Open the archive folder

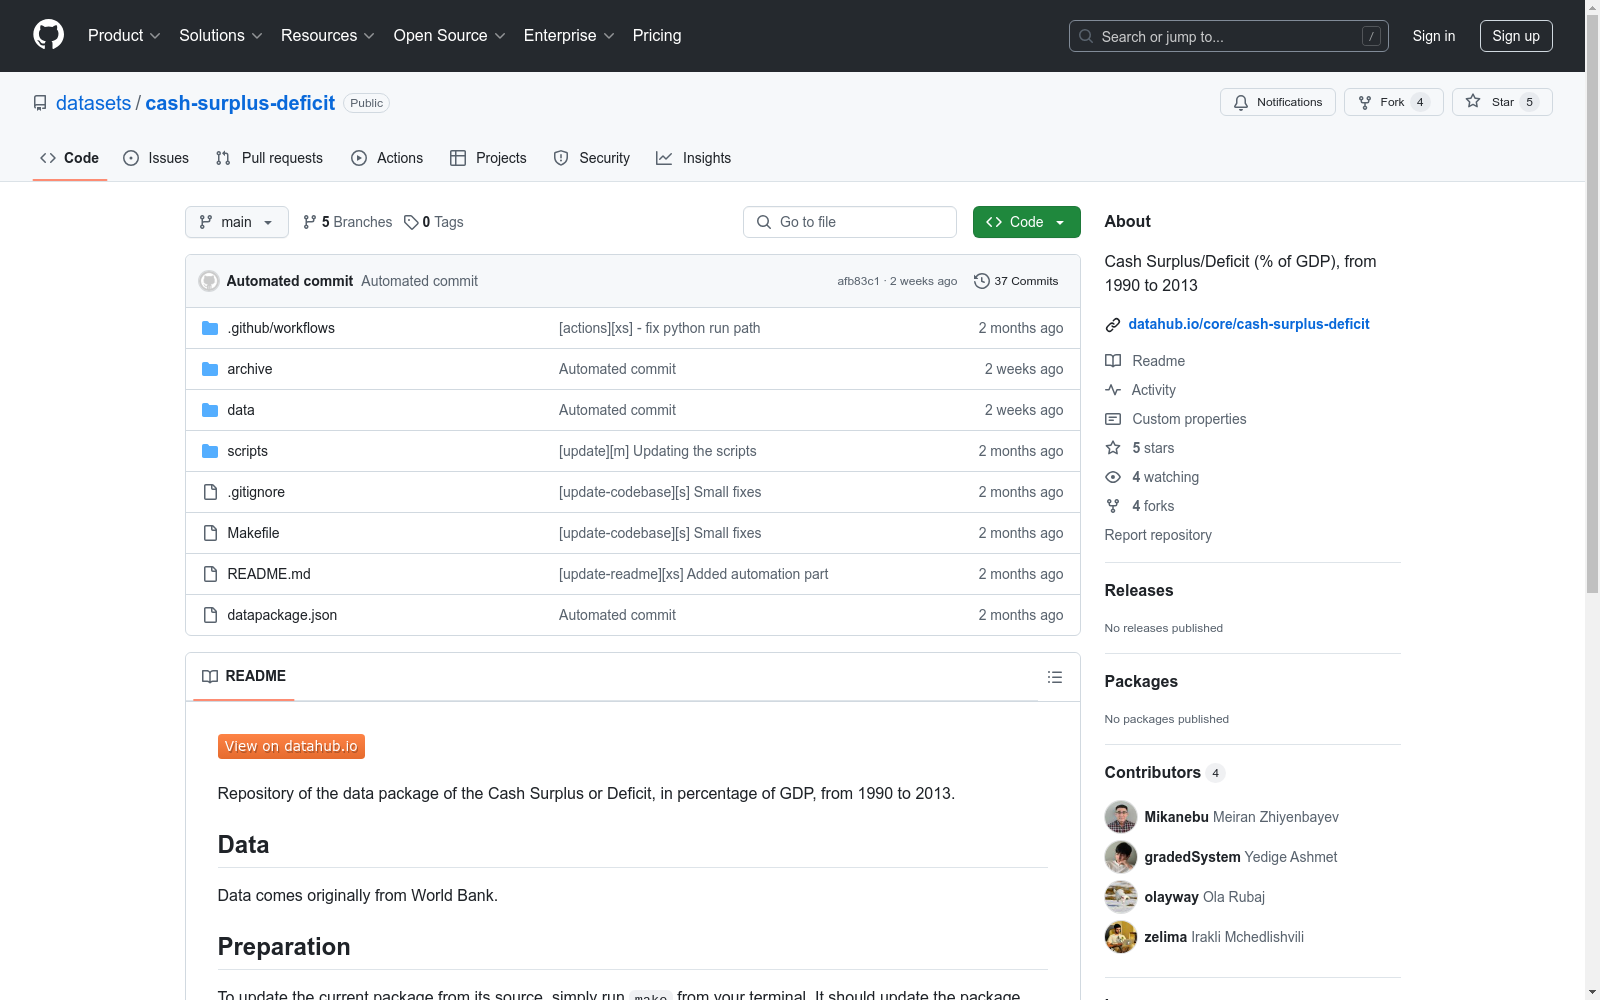pyautogui.click(x=249, y=369)
